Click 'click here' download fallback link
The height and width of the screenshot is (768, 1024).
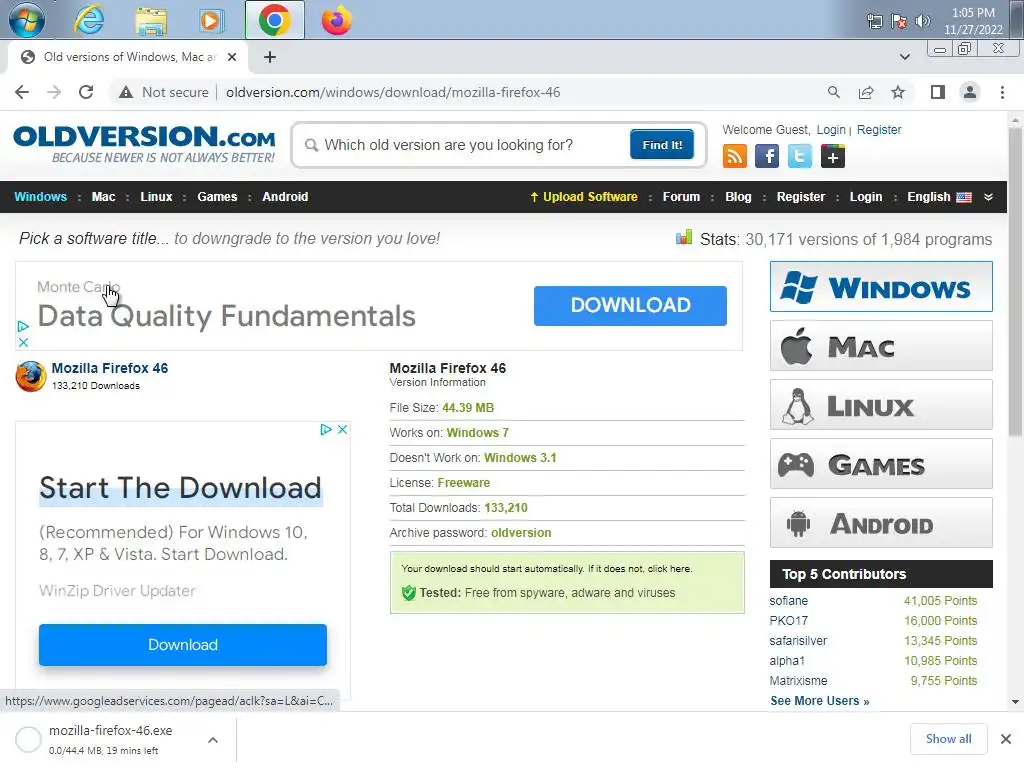pyautogui.click(x=669, y=569)
